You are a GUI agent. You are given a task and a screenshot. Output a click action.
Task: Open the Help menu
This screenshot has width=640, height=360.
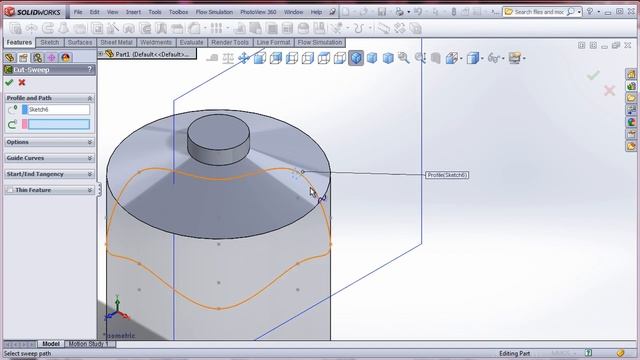[316, 12]
